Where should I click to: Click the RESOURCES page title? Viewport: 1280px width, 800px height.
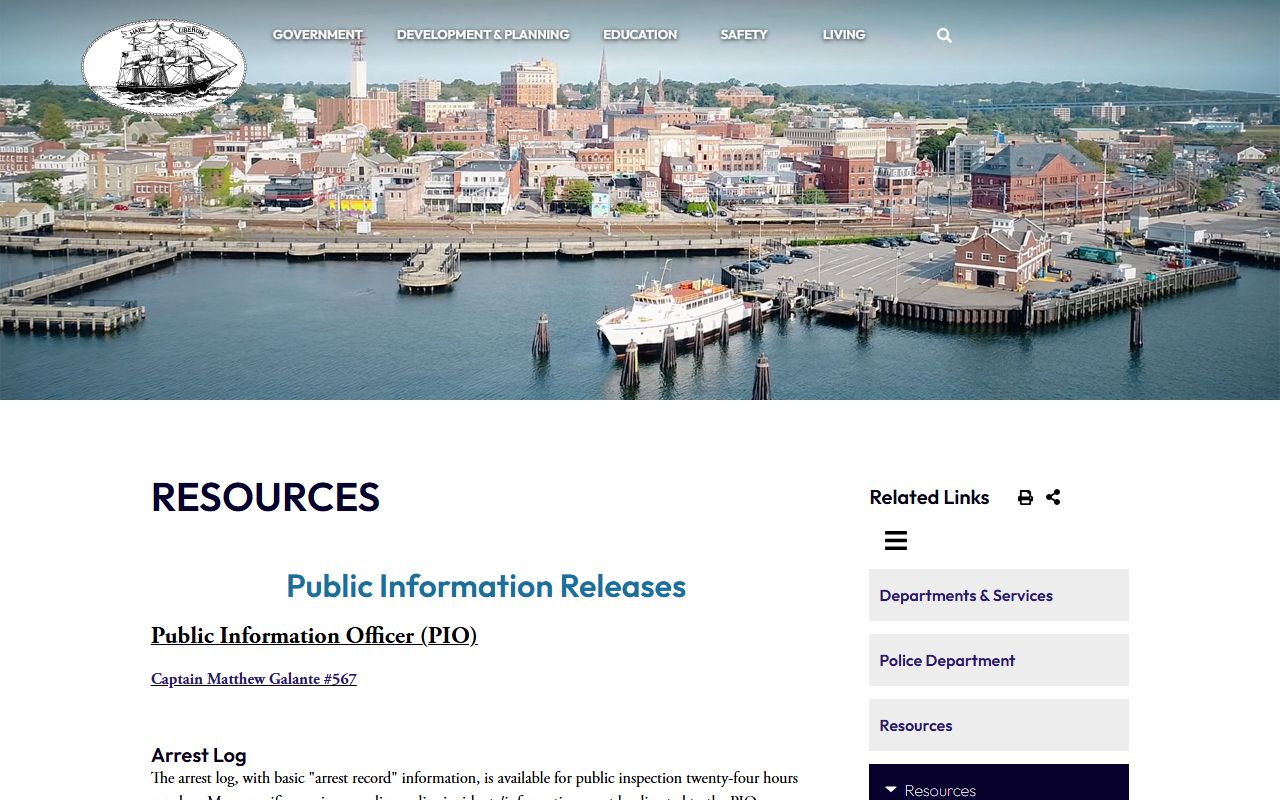pyautogui.click(x=266, y=497)
